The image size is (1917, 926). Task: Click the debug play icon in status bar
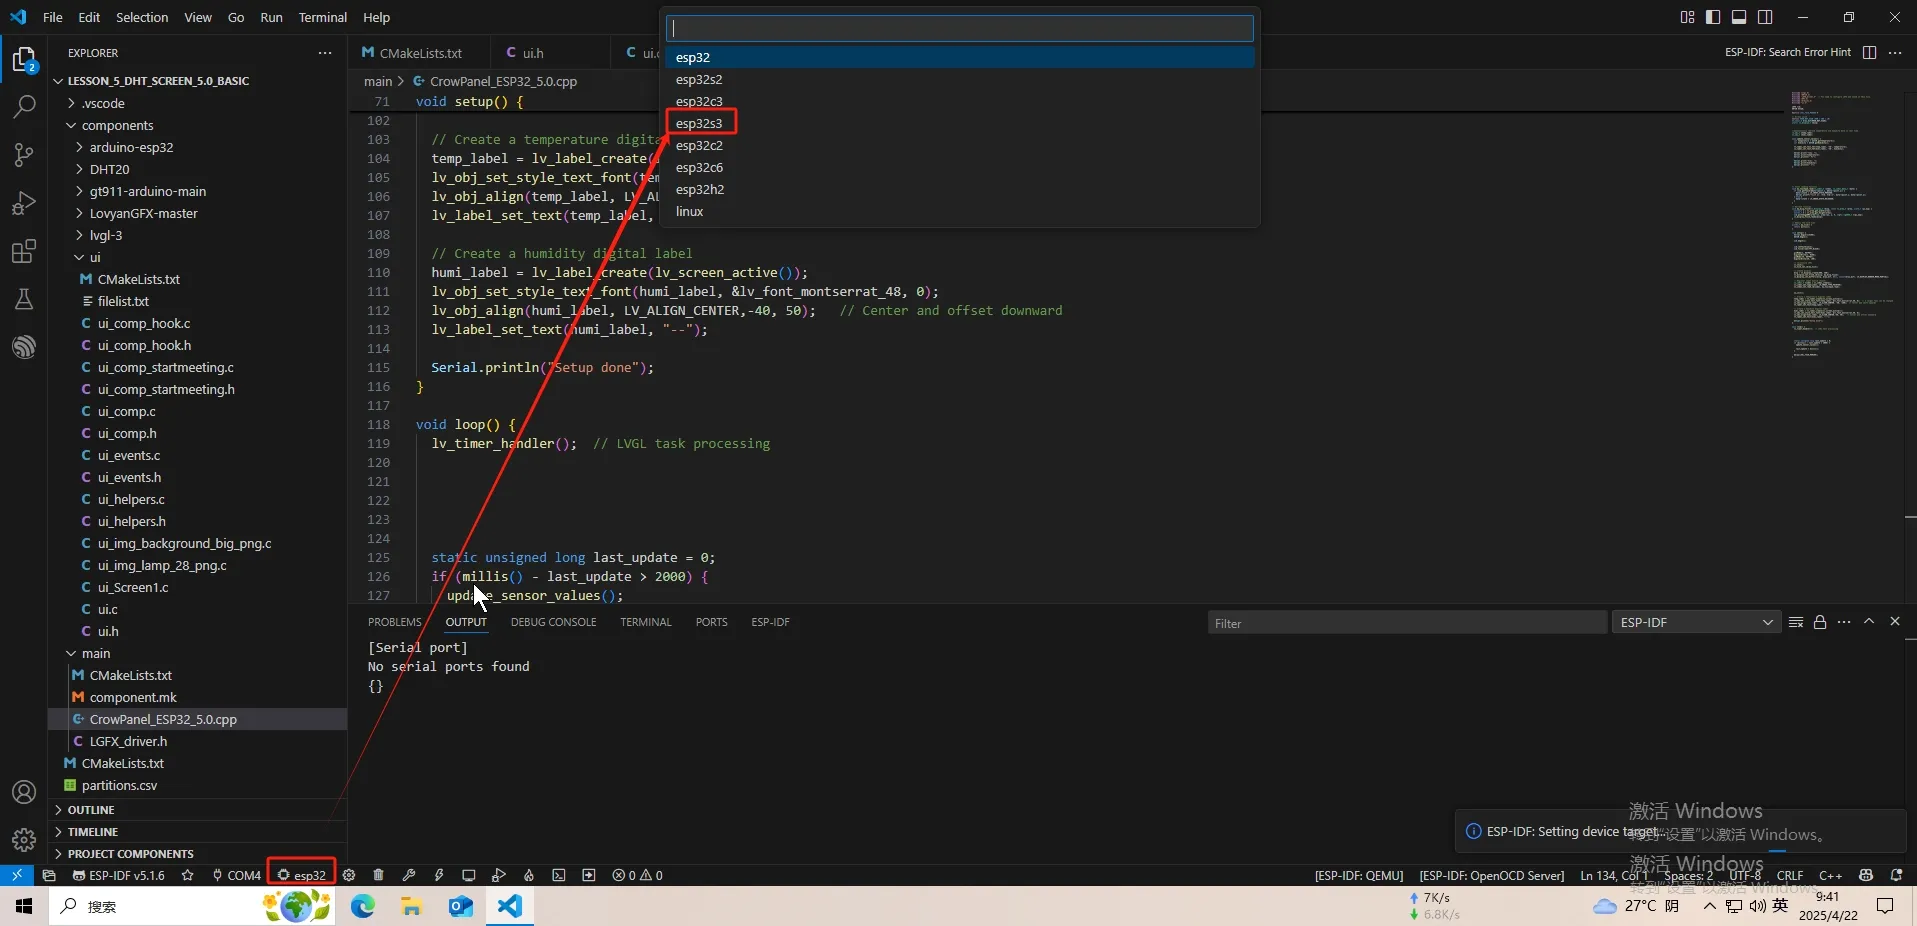[498, 875]
